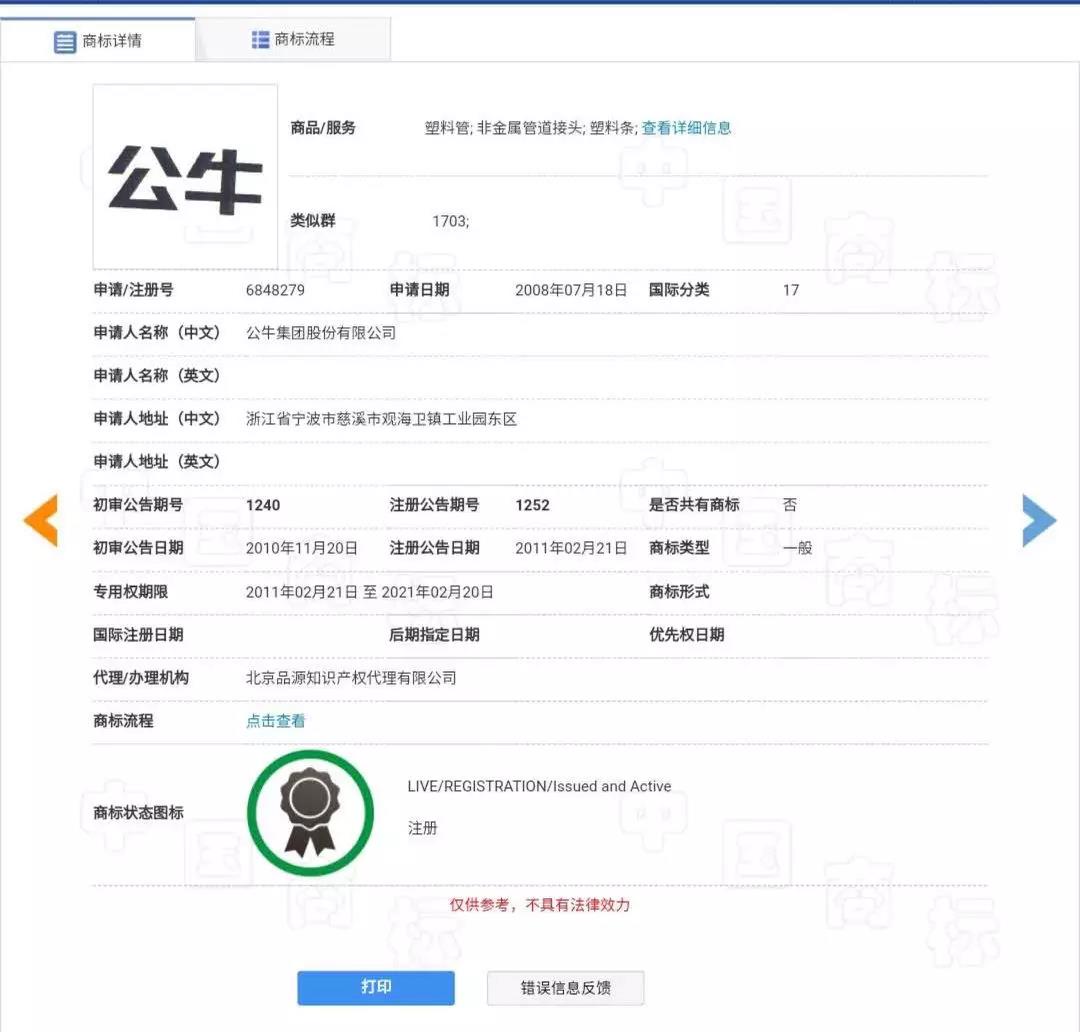Go to previous trademark with orange arrow
1080x1032 pixels.
tap(41, 520)
